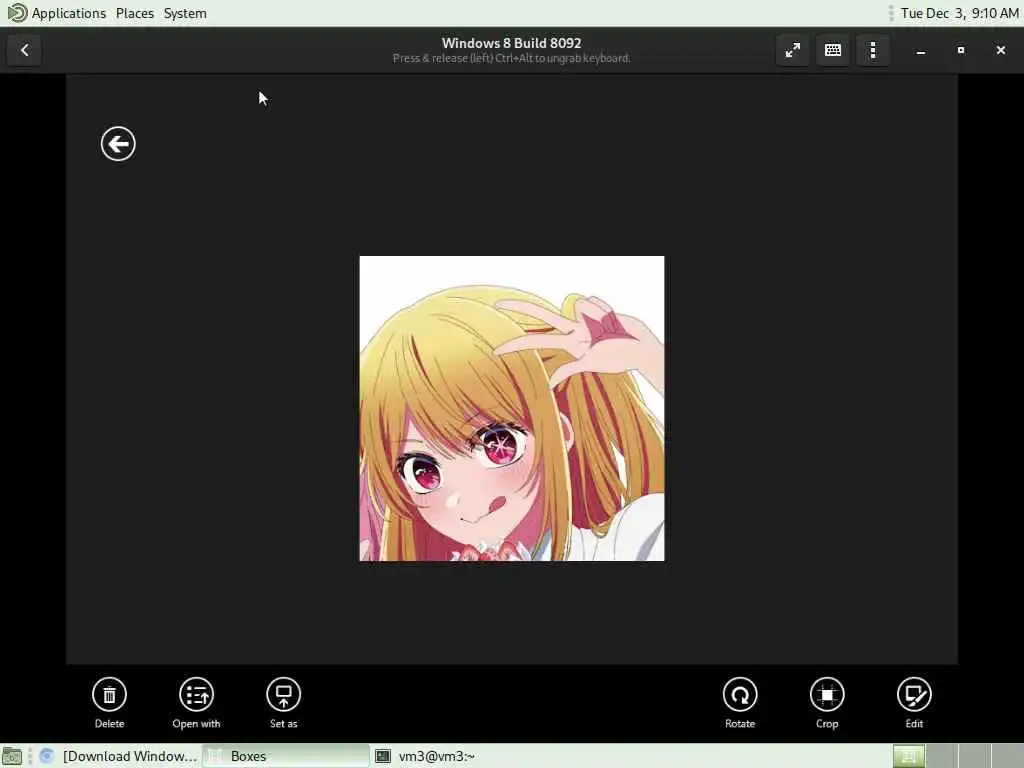Minimize the Boxes window

click(921, 50)
